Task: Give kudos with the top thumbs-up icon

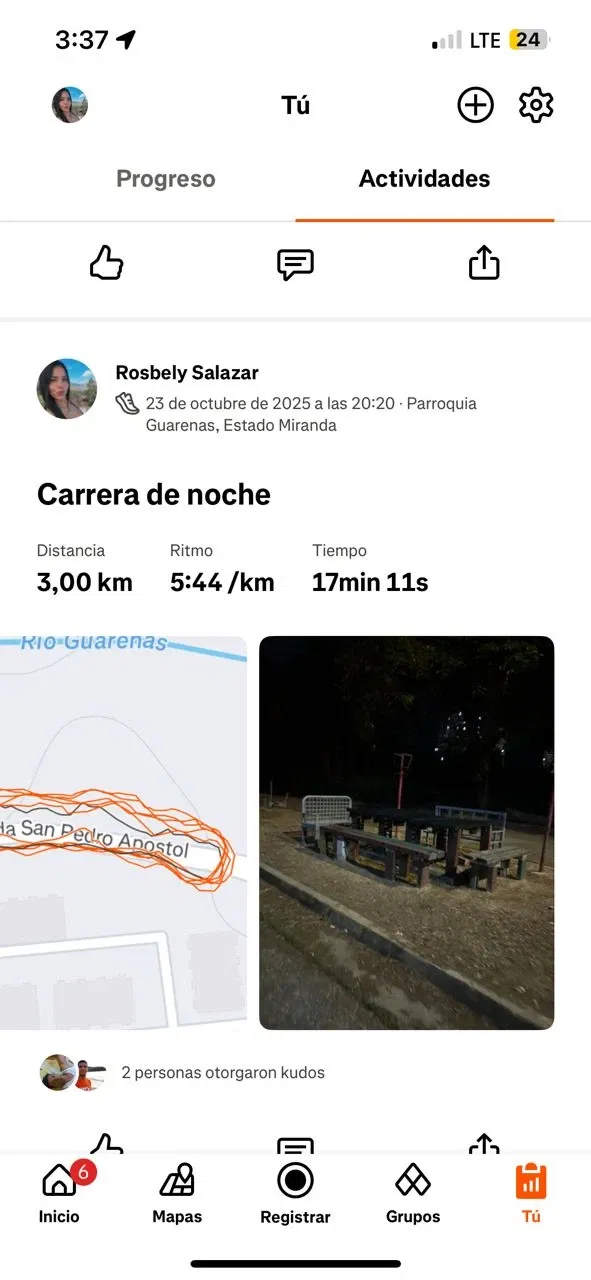Action: [x=106, y=264]
